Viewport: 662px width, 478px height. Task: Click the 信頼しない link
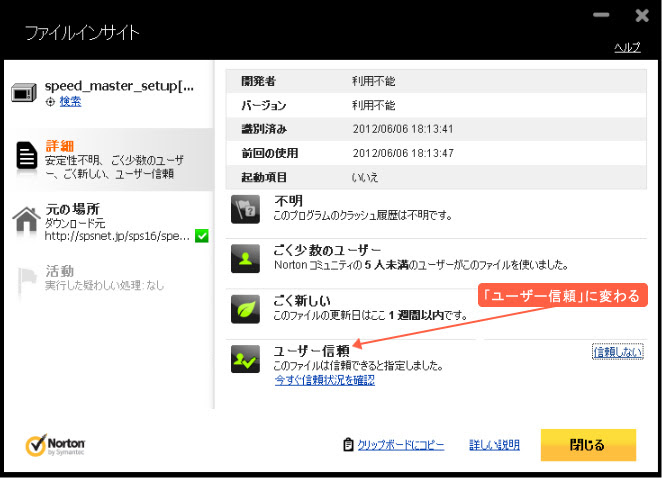point(618,352)
